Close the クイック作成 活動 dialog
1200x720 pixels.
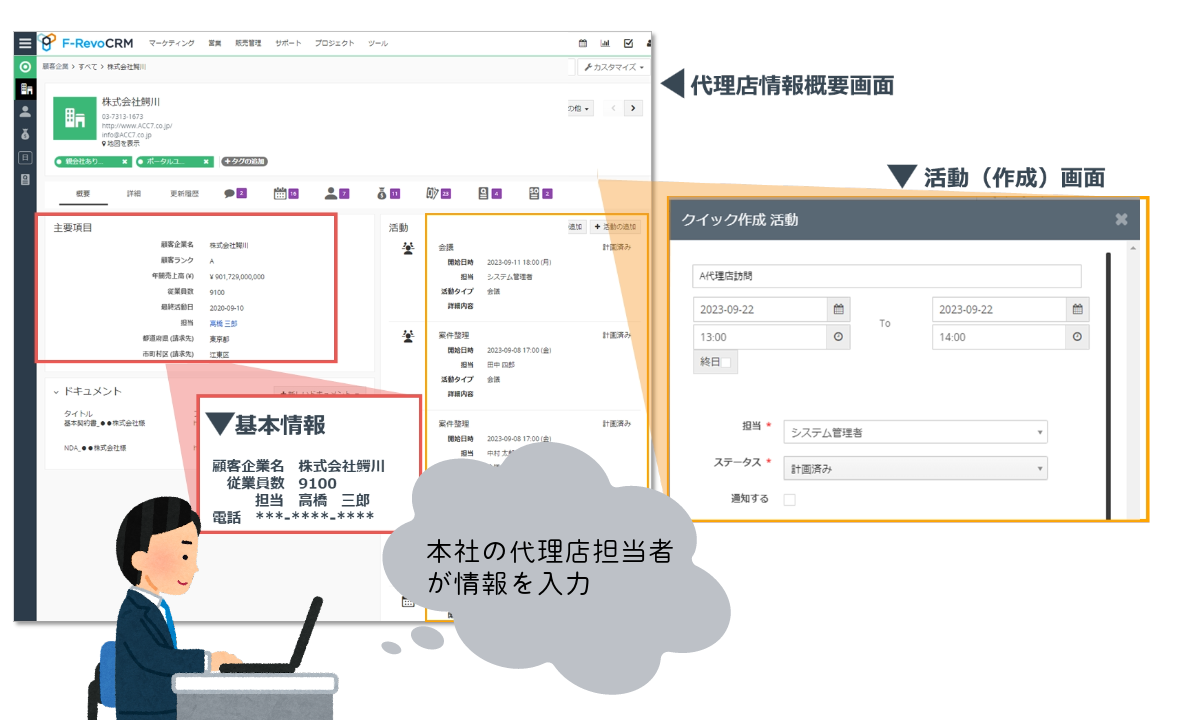click(1121, 219)
